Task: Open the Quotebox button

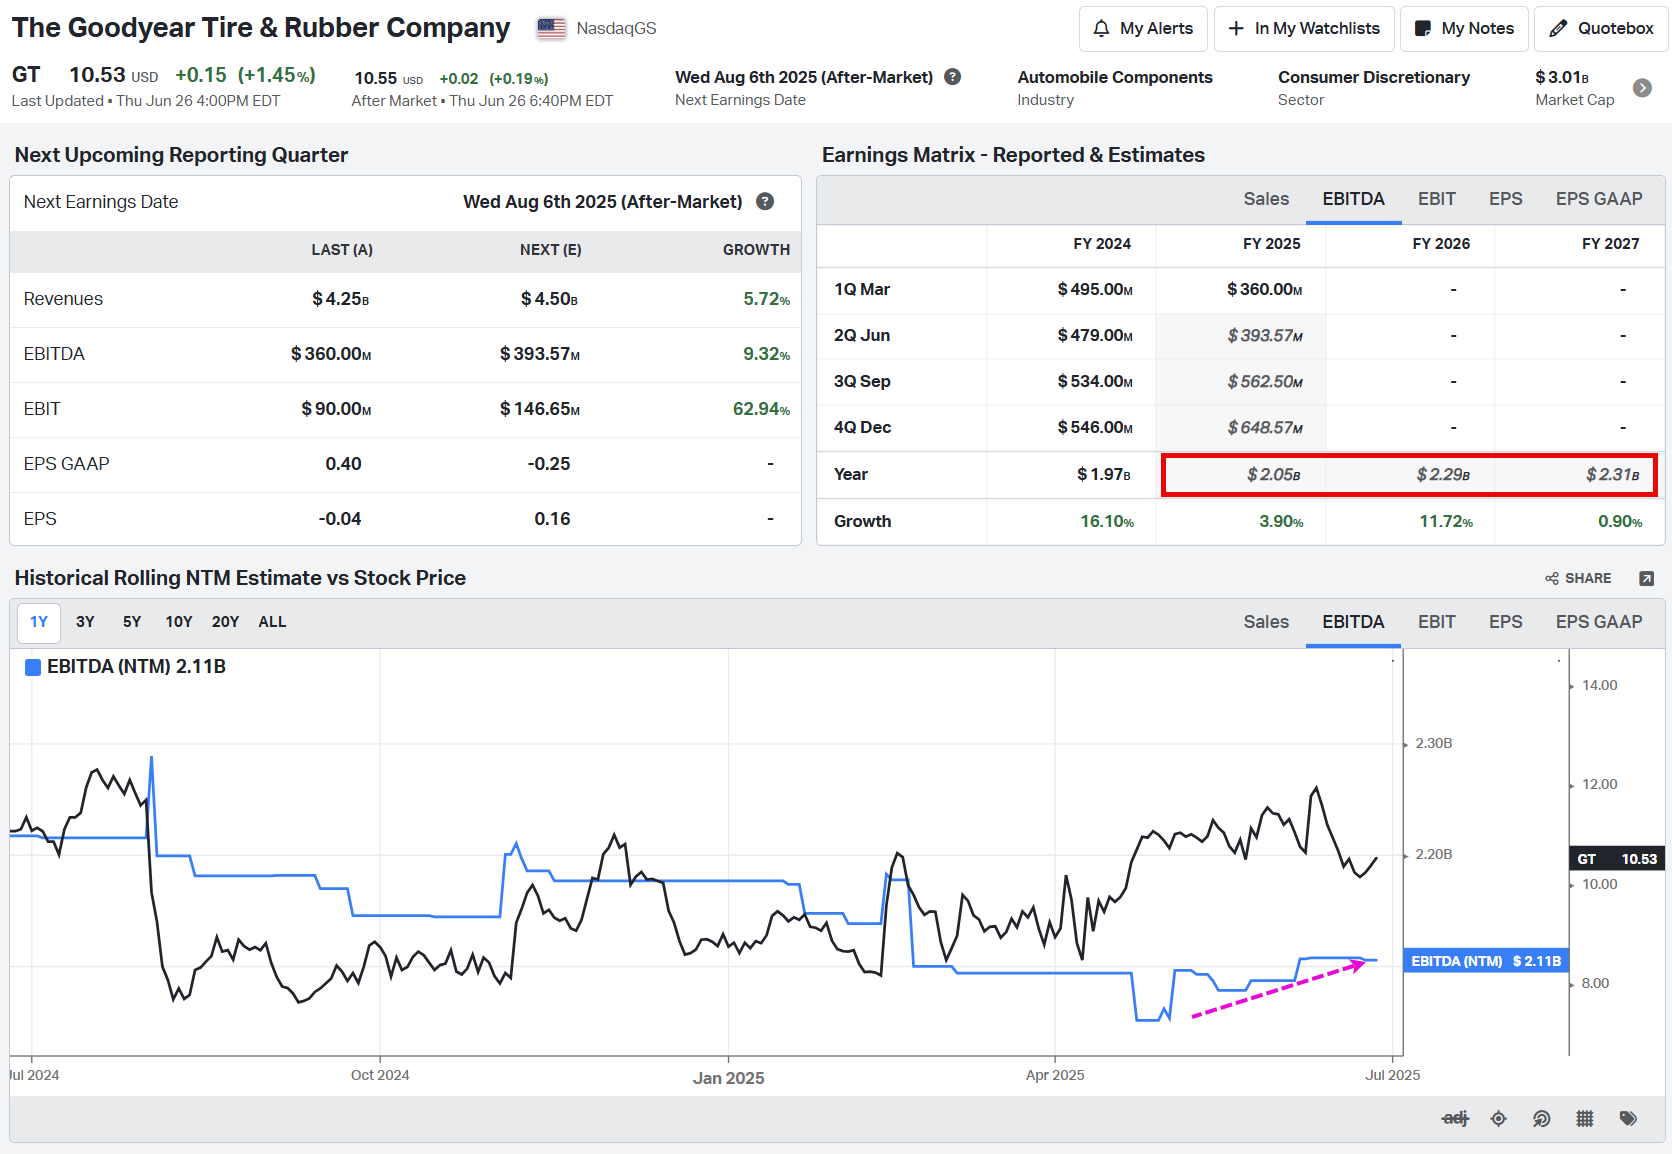Action: pyautogui.click(x=1601, y=29)
